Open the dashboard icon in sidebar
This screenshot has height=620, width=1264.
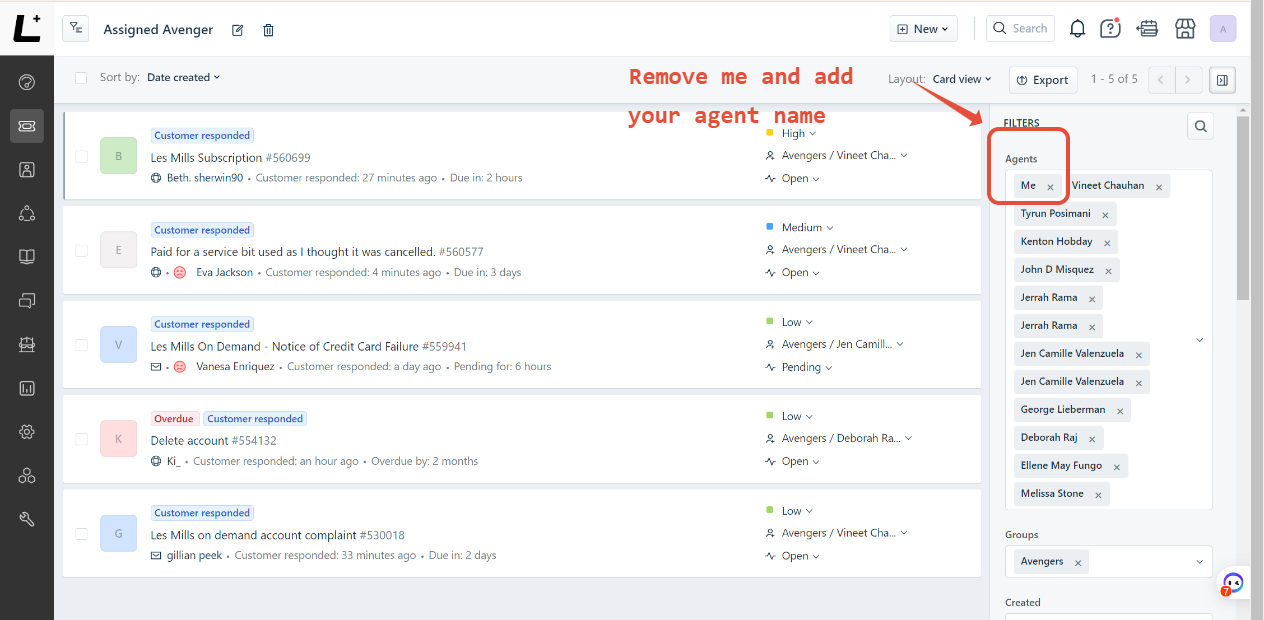click(x=27, y=82)
